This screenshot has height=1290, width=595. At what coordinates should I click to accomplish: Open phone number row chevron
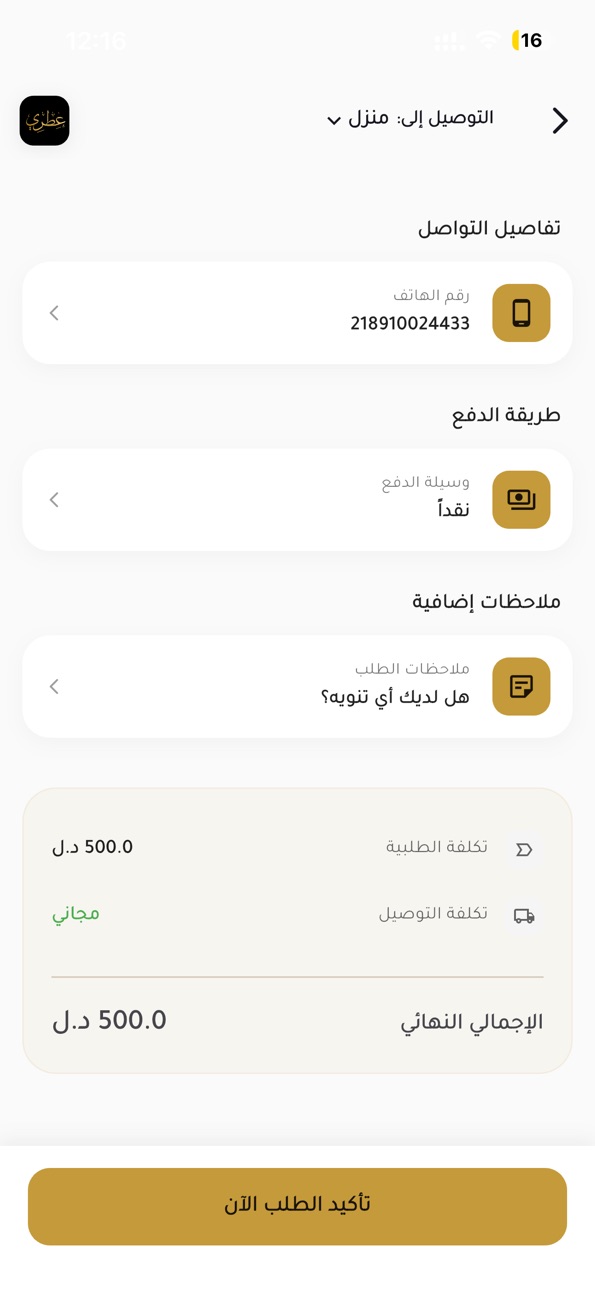[x=54, y=313]
